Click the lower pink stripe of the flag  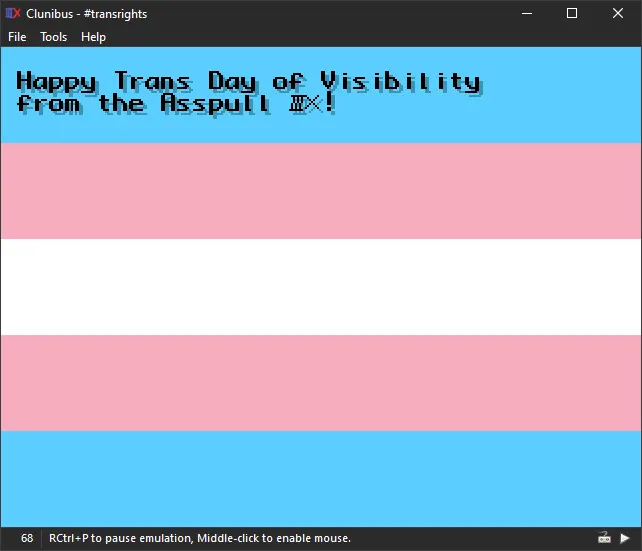point(321,382)
